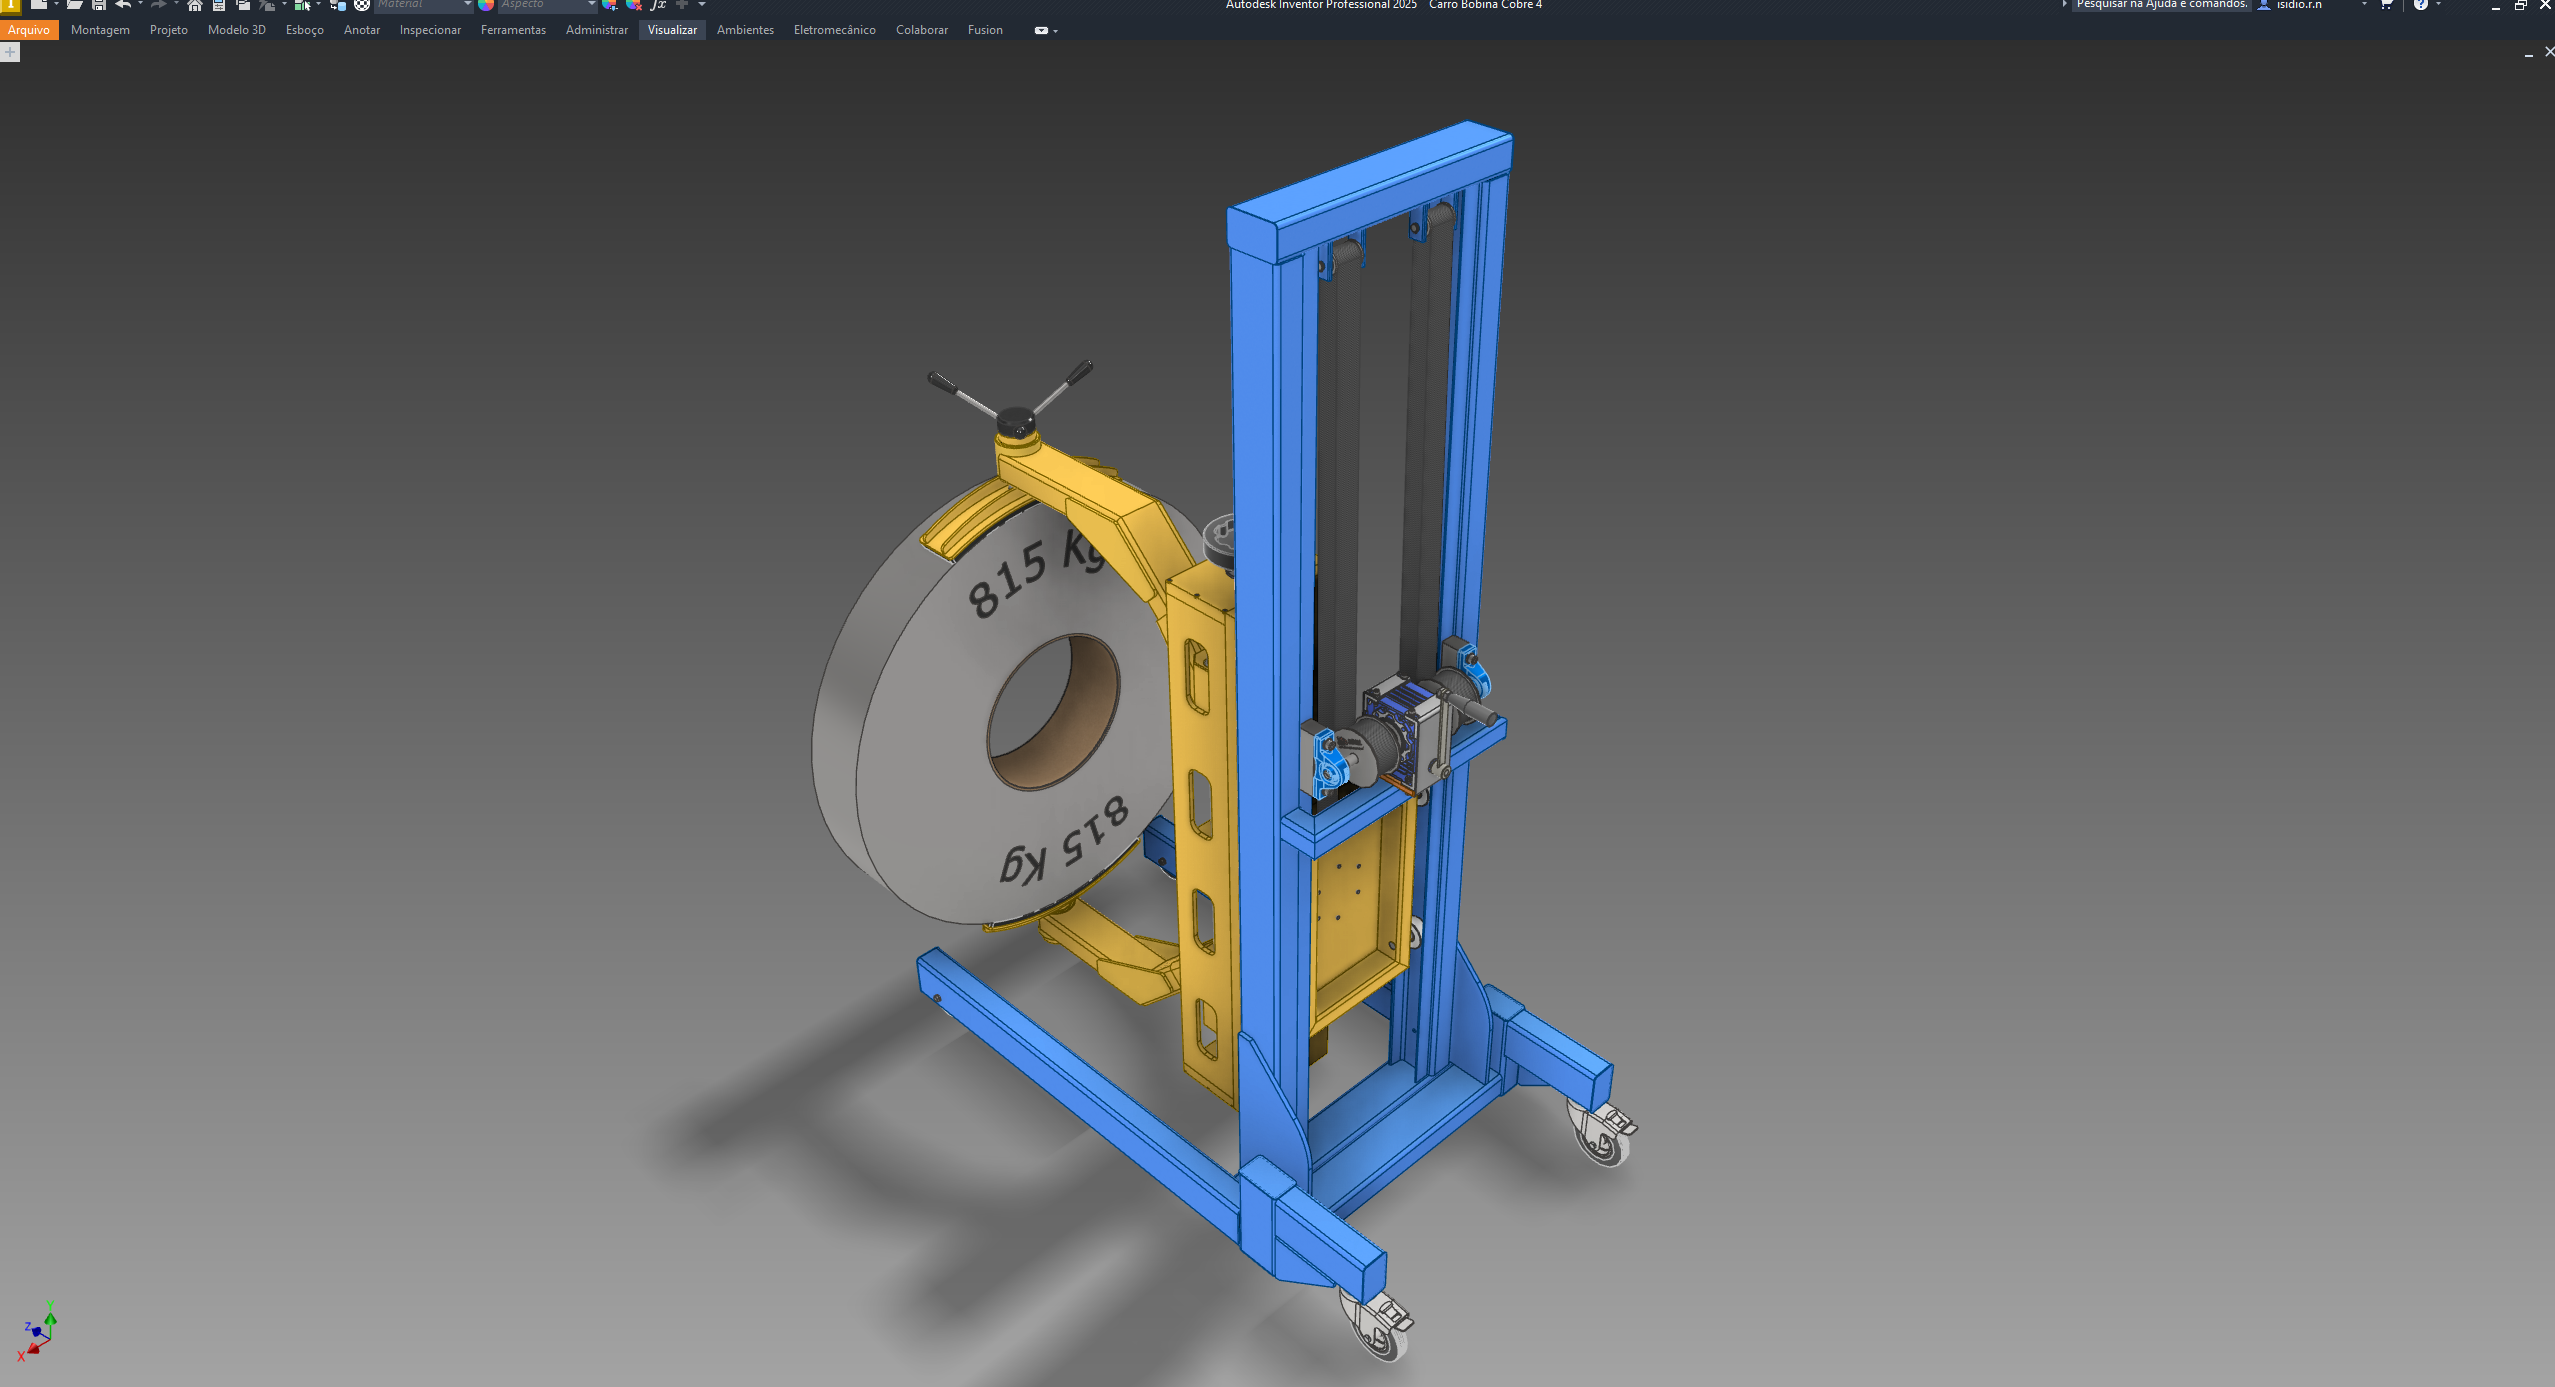
Task: Switch to the Ambientes tab
Action: click(745, 30)
